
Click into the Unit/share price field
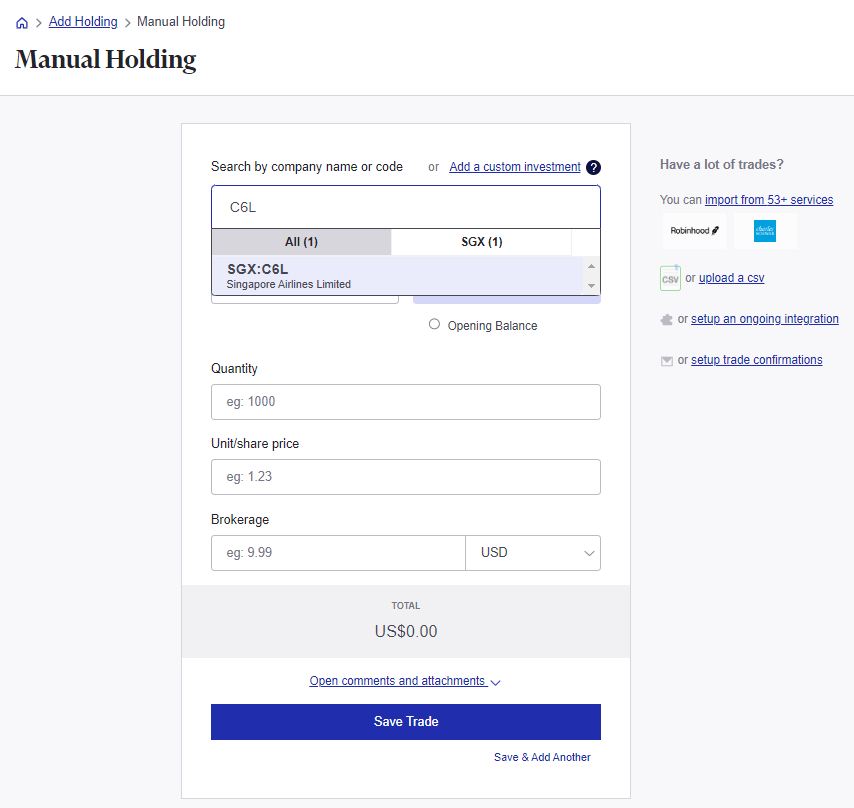tap(406, 477)
